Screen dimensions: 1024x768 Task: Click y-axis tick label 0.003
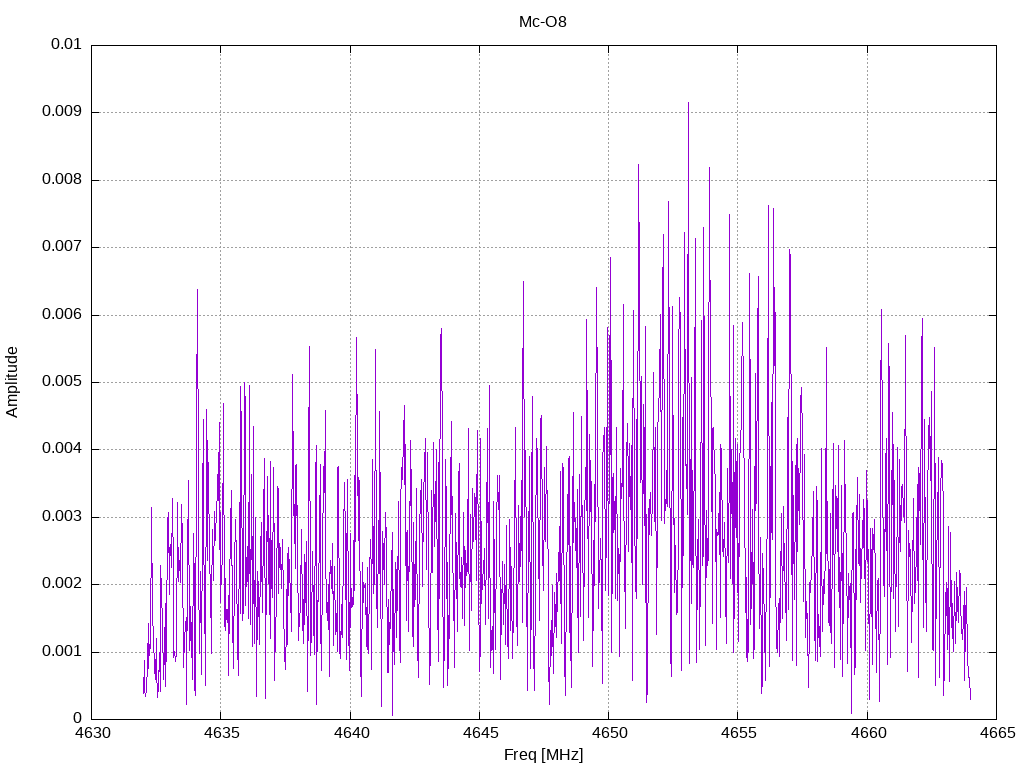pos(62,517)
